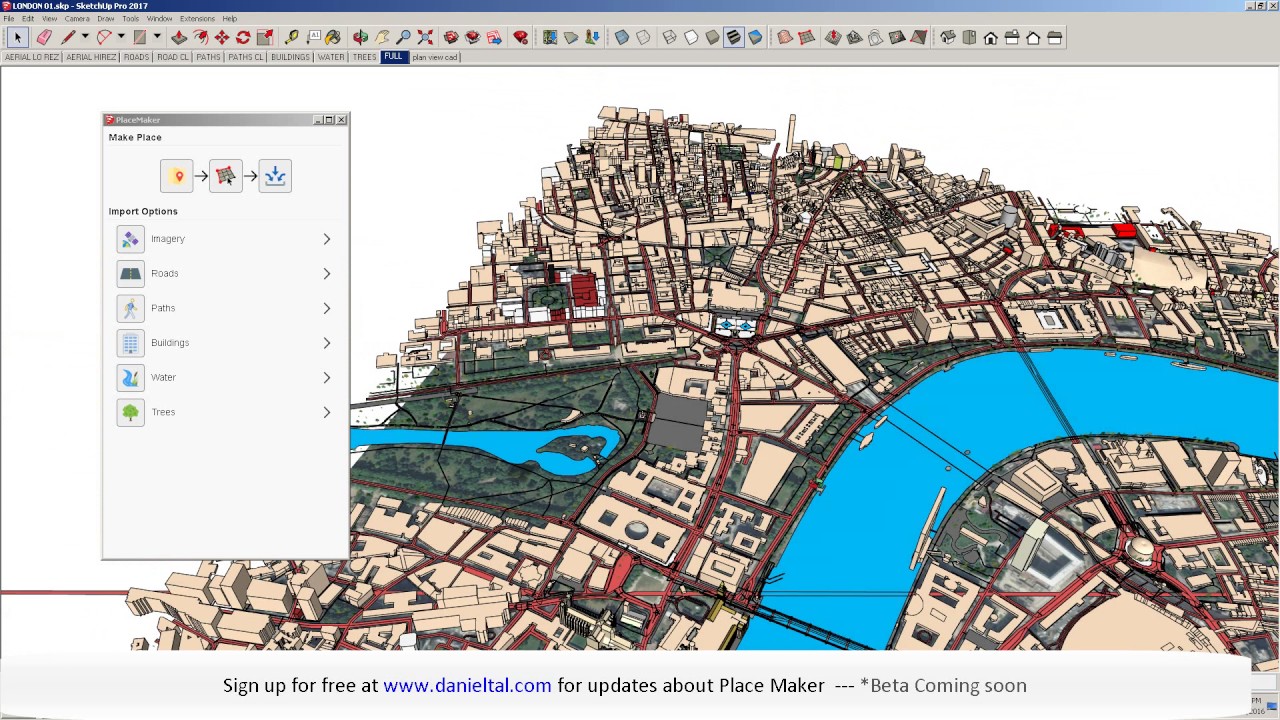Choose Sandbox From Contours tool
This screenshot has height=720, width=1280.
tap(785, 37)
